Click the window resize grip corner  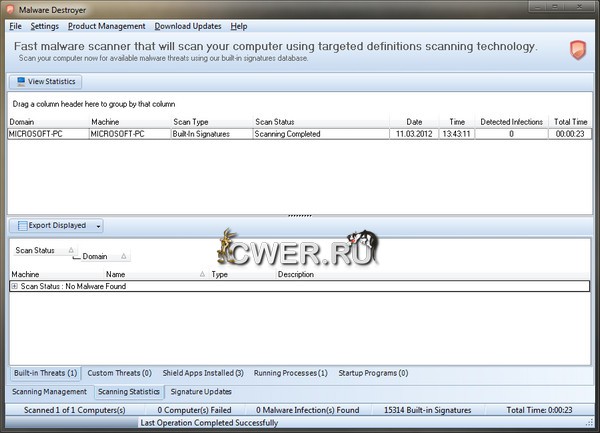click(x=589, y=423)
